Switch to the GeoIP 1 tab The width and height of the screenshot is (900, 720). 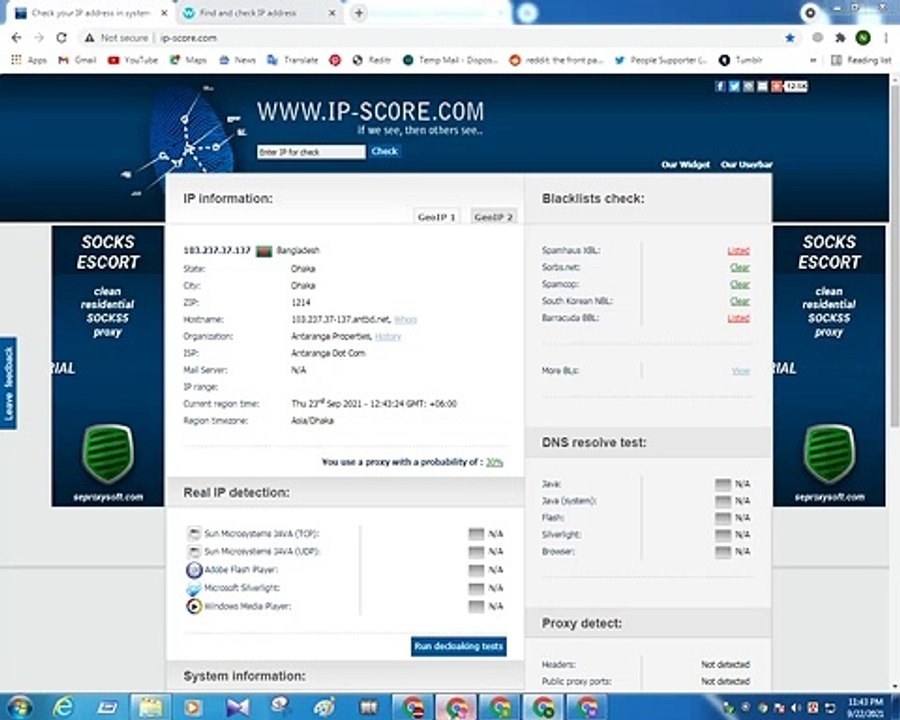[x=436, y=216]
